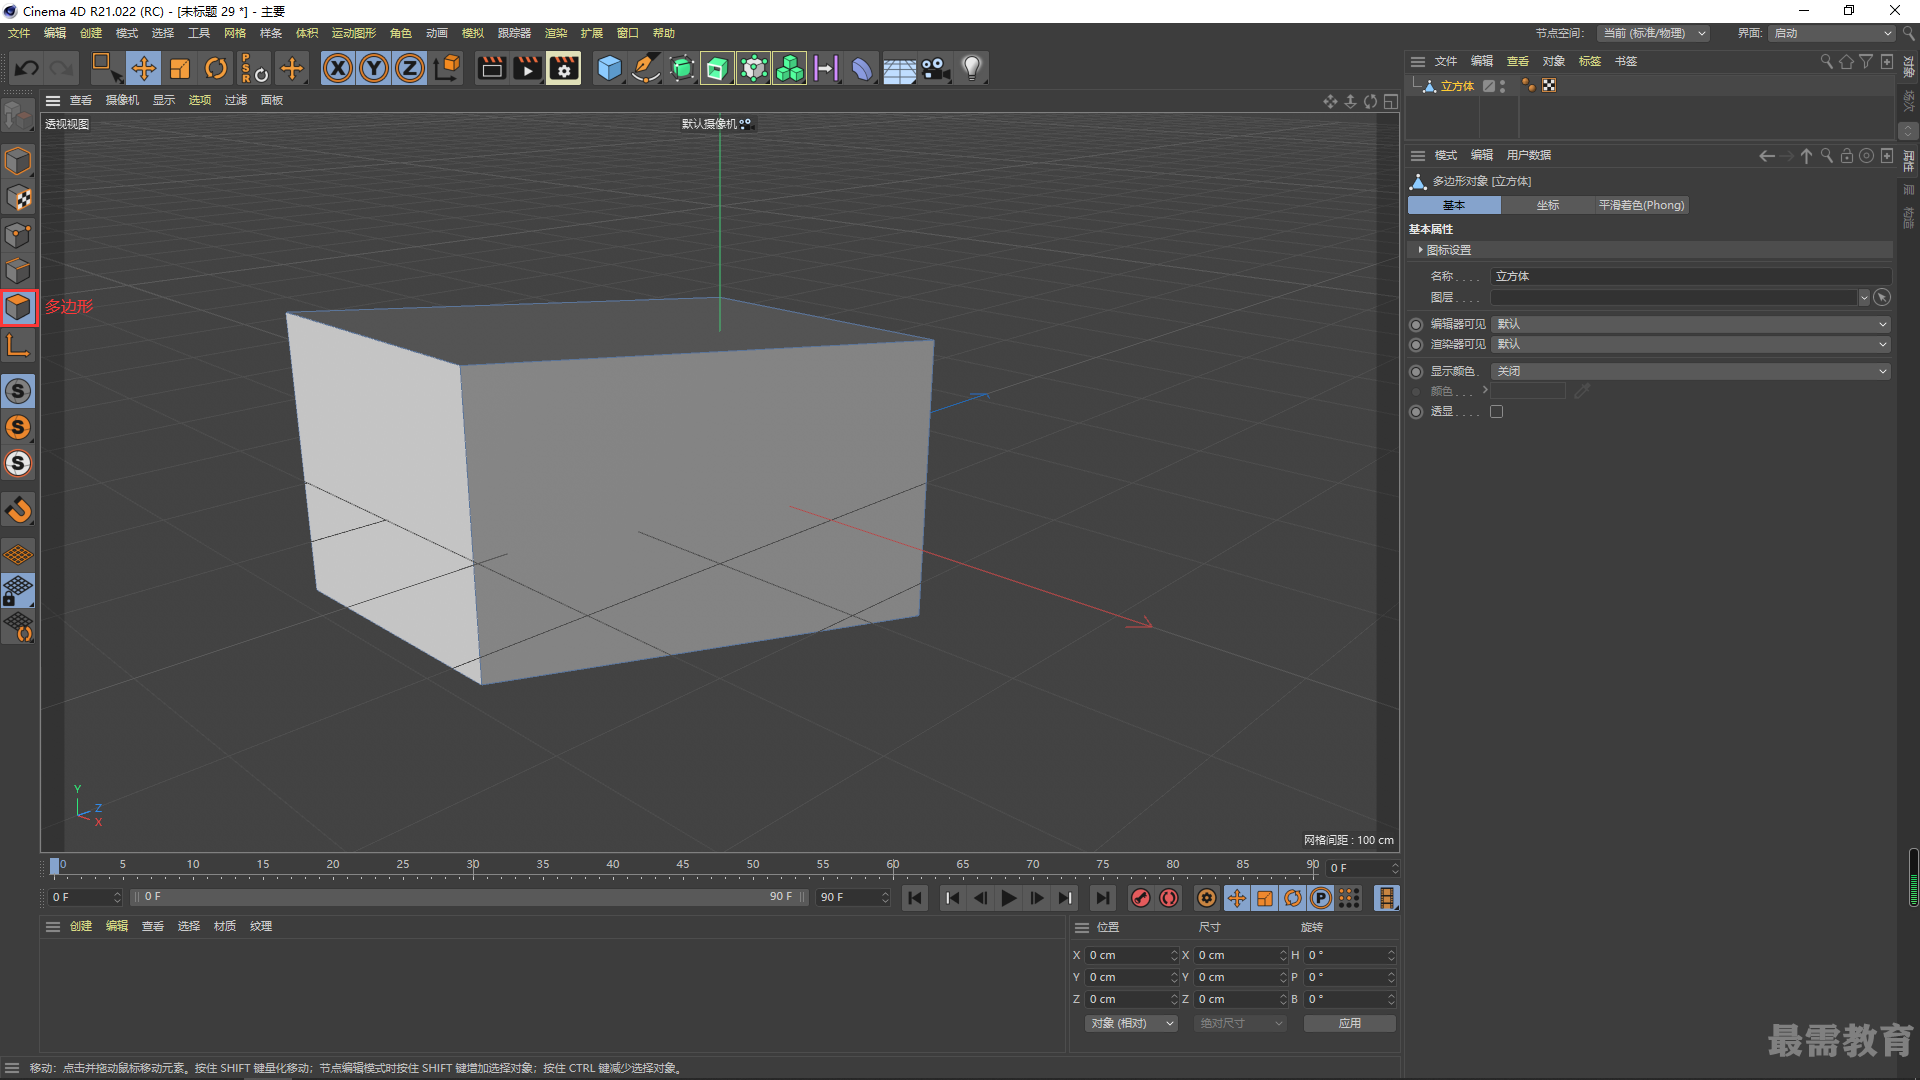Screen dimensions: 1920x1080
Task: Toggle Enable Snap magnet icon
Action: point(18,510)
